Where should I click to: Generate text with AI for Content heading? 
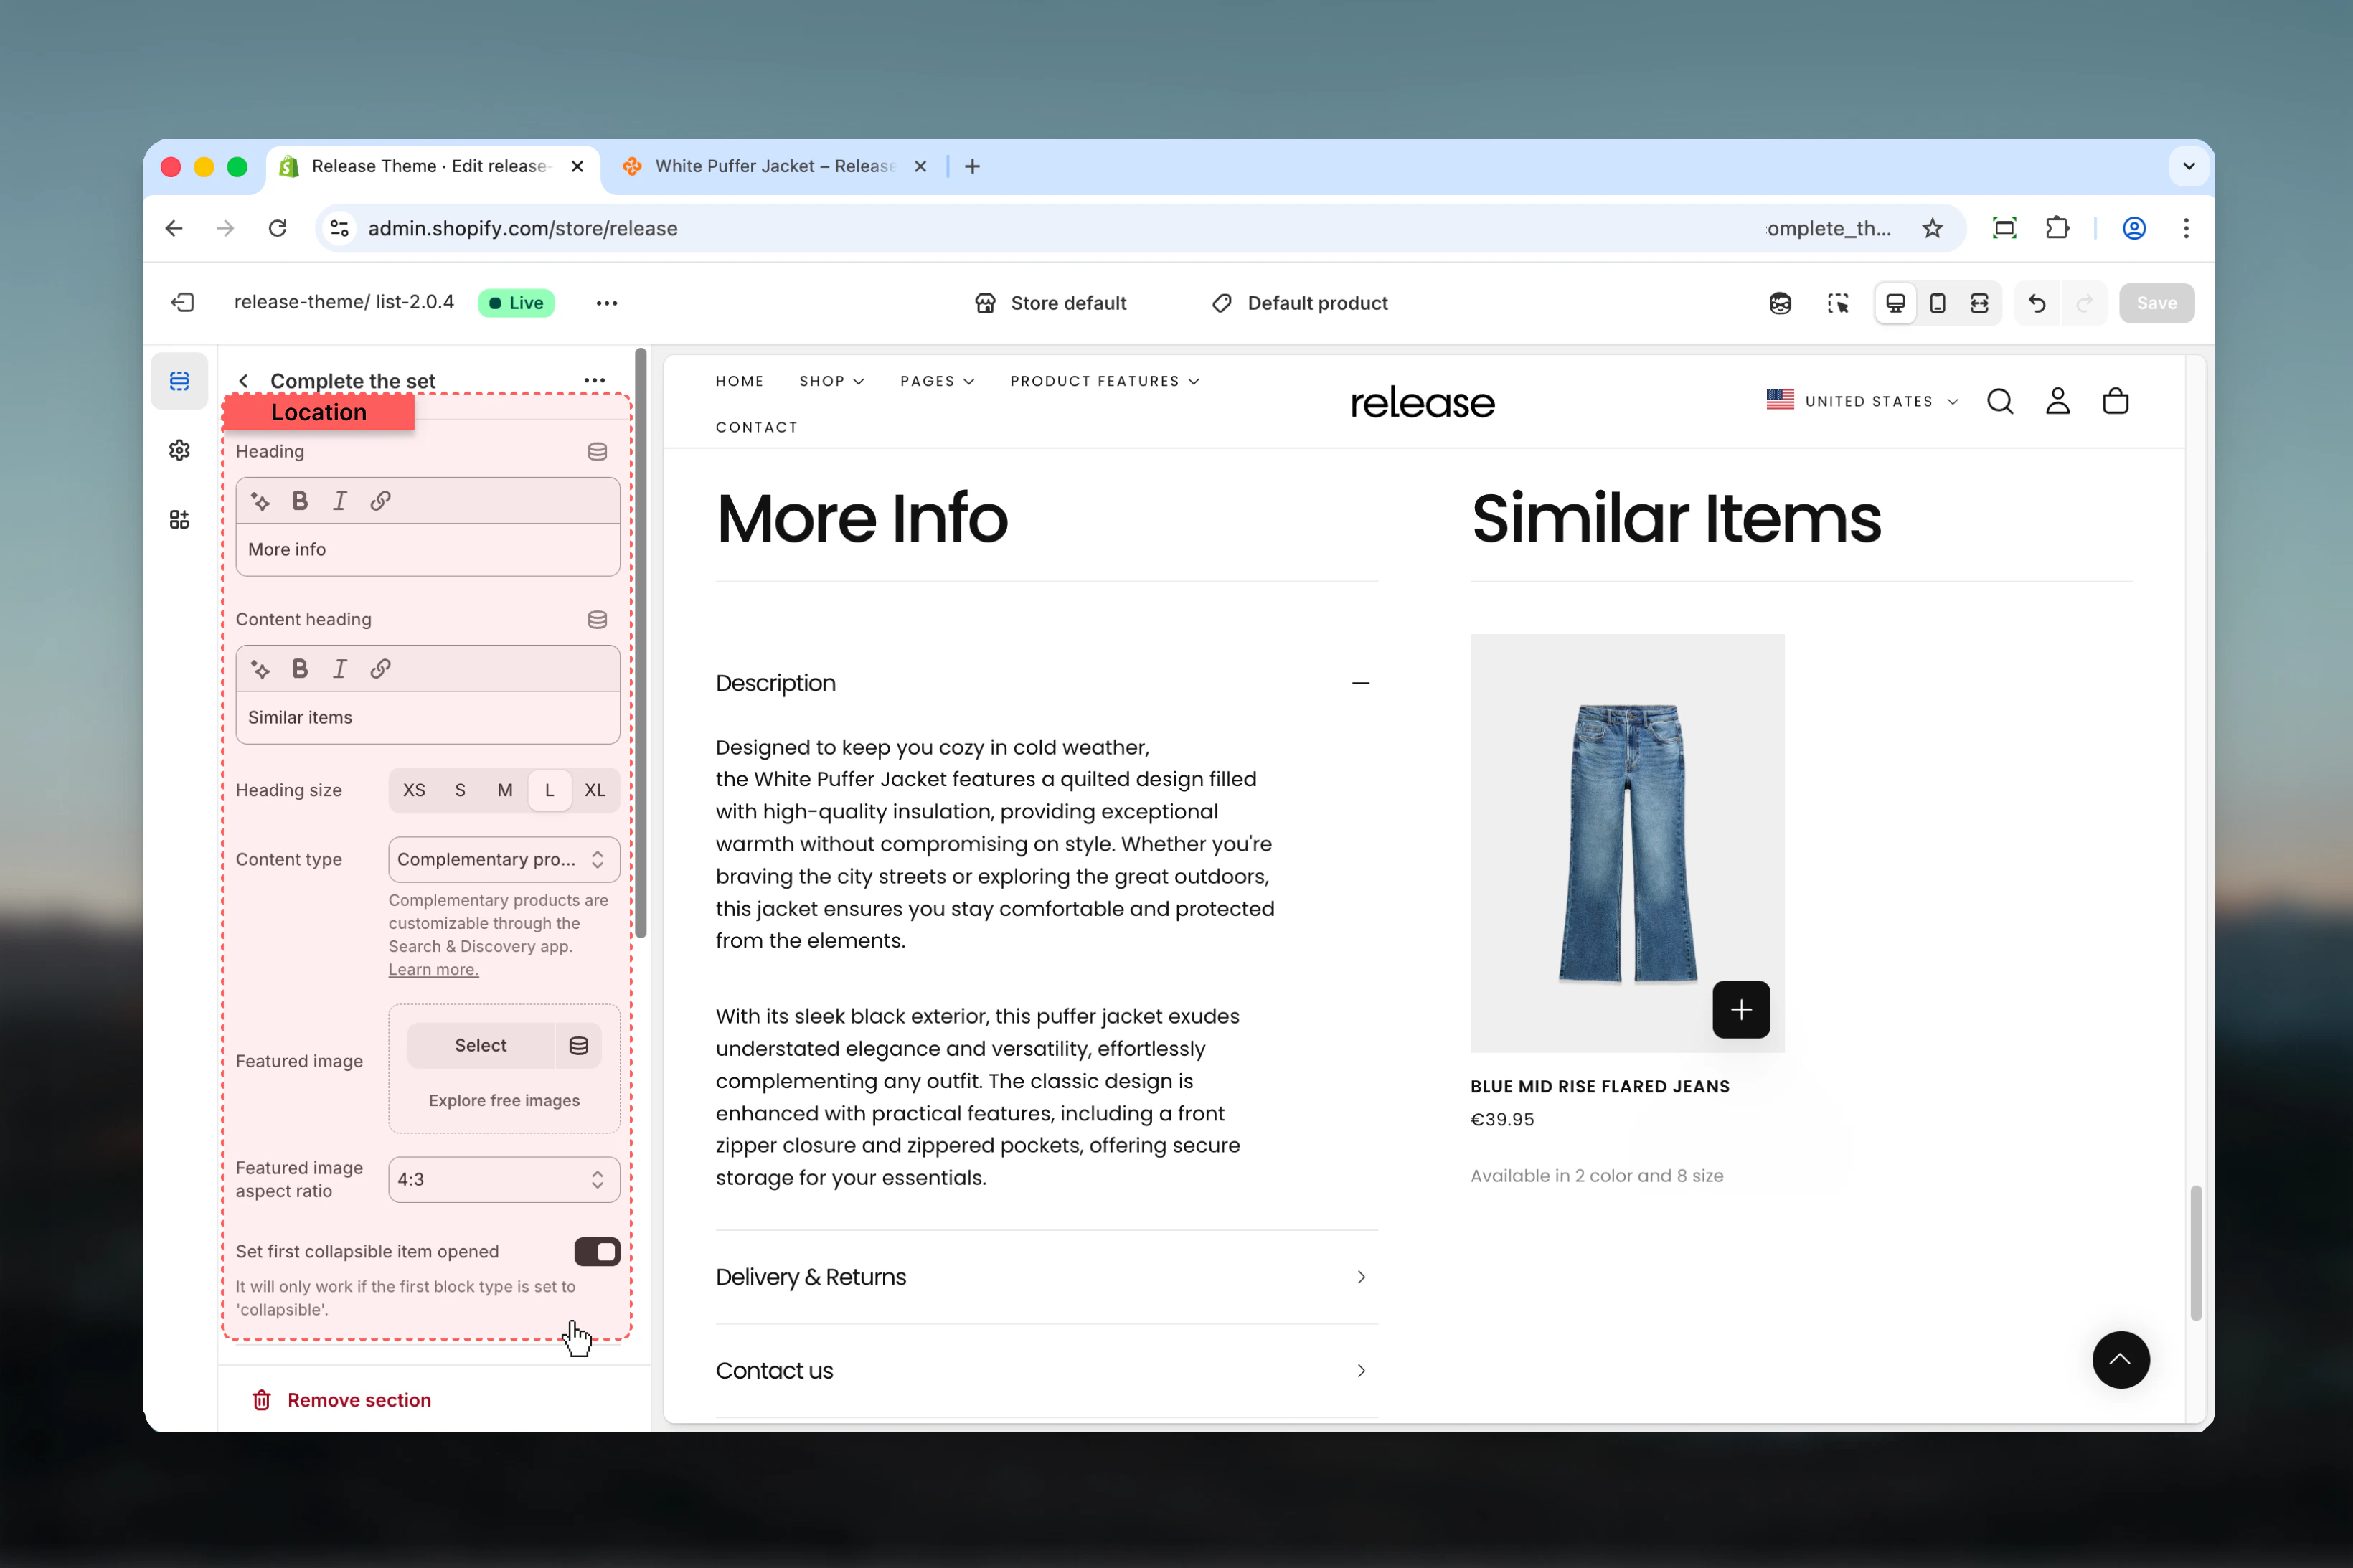pos(261,669)
